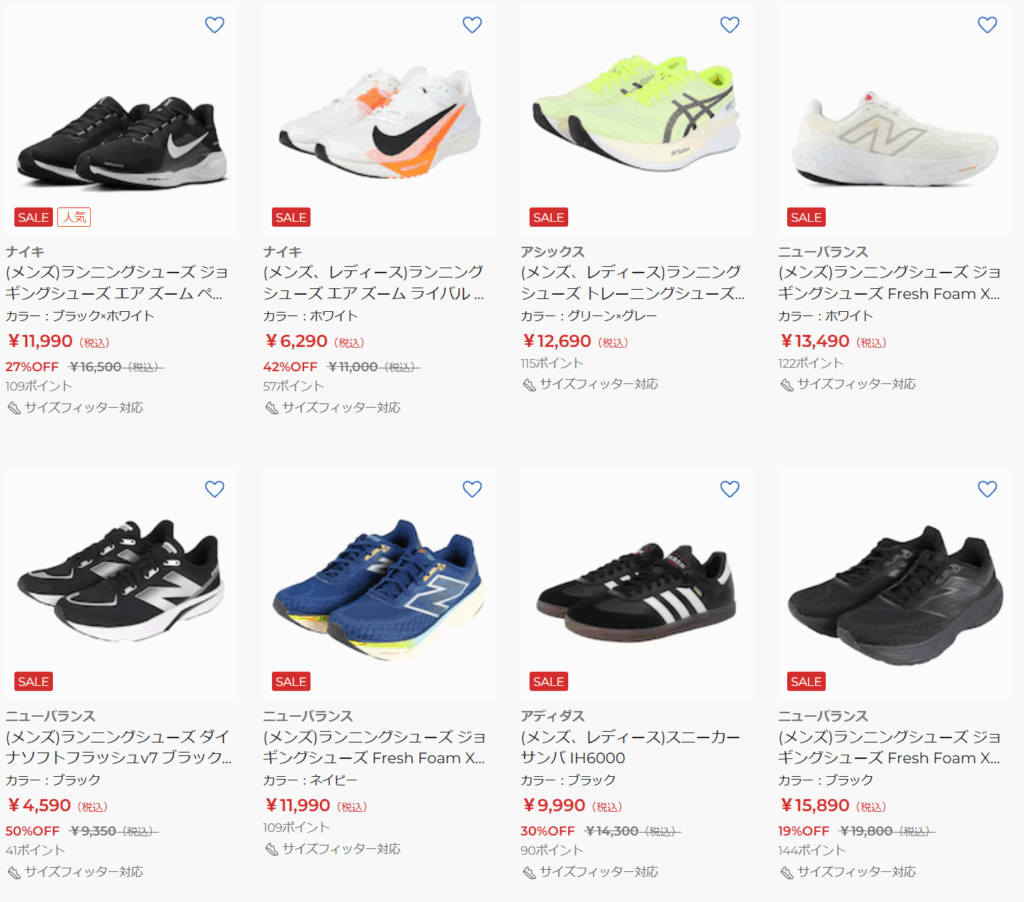Click heart icon on Adidas Samba
The image size is (1024, 902).
pyautogui.click(x=730, y=489)
